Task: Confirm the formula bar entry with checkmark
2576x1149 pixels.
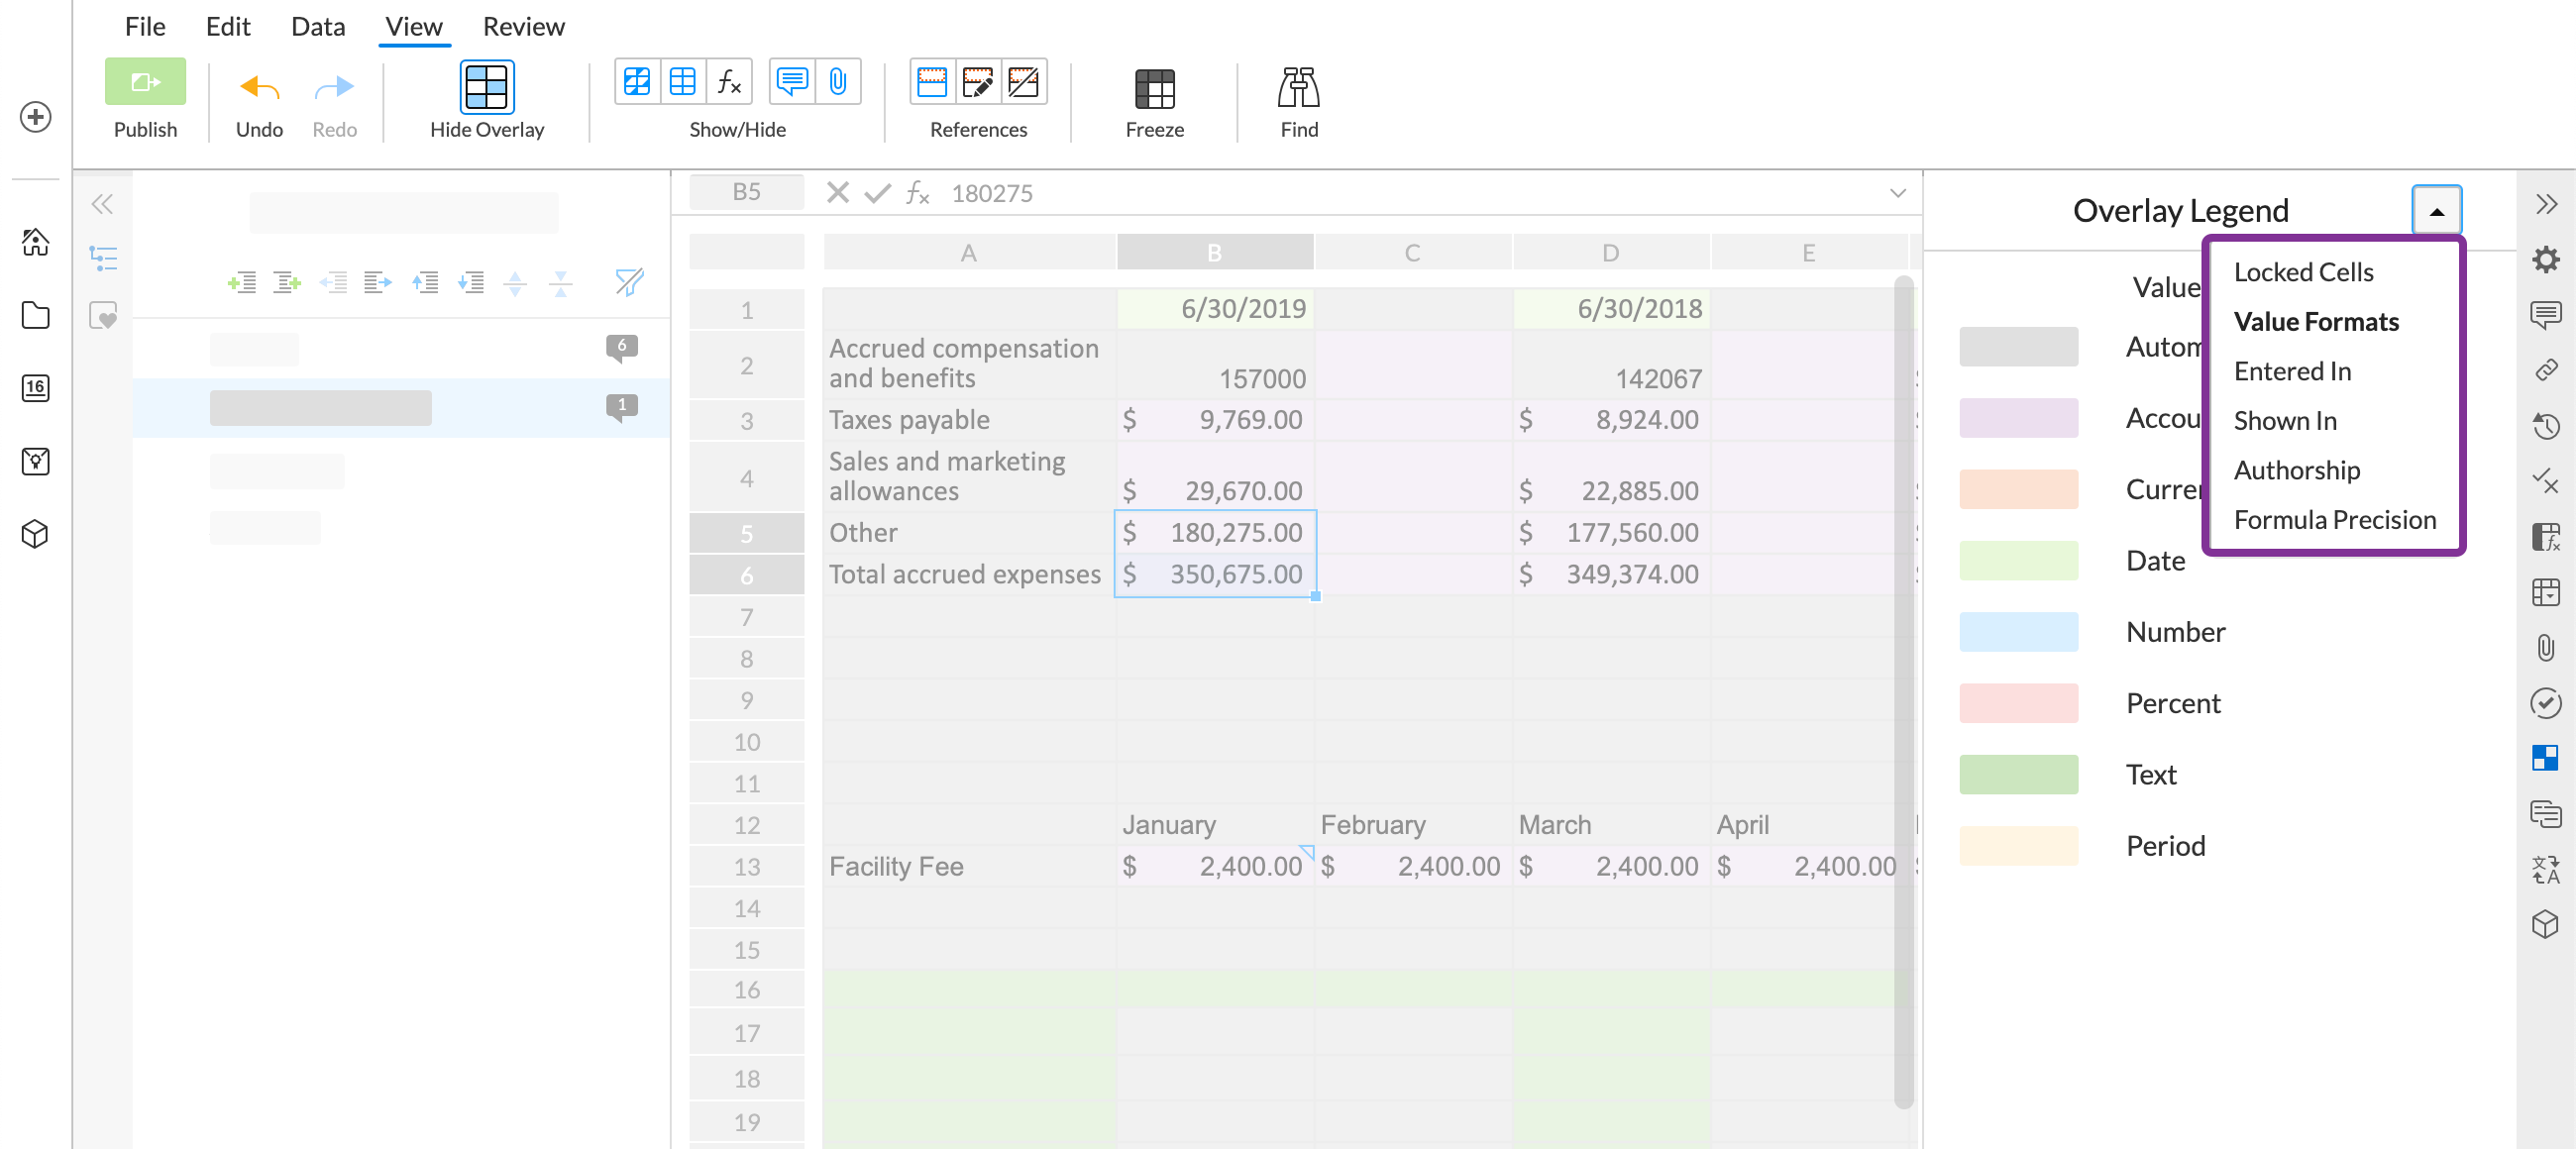Action: [877, 193]
